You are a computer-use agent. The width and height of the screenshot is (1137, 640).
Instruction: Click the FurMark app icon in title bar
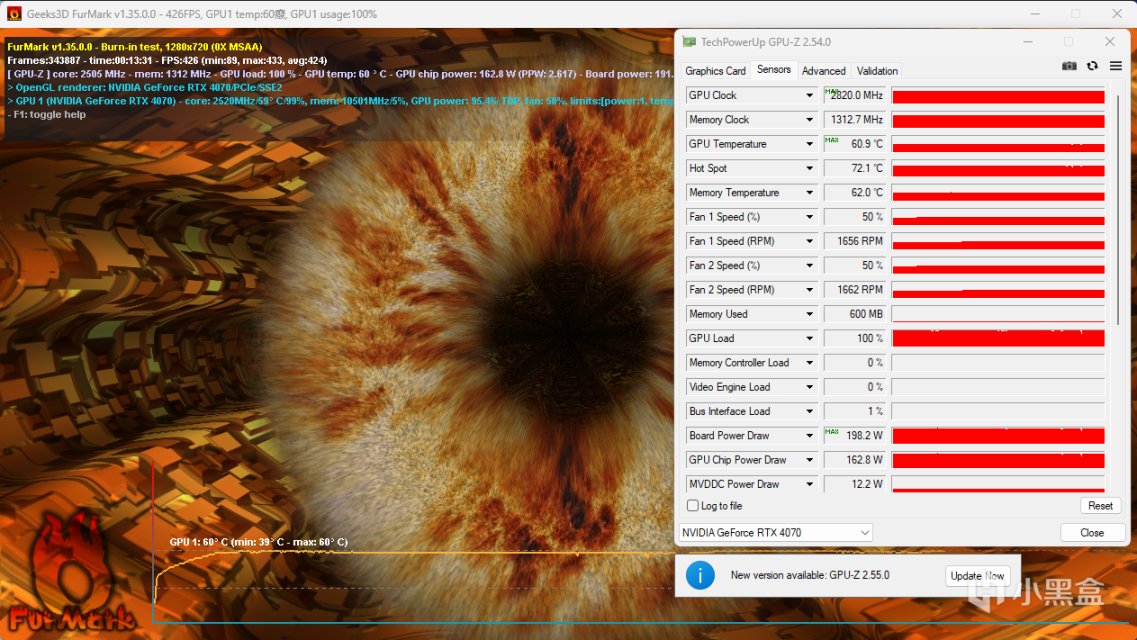click(14, 14)
